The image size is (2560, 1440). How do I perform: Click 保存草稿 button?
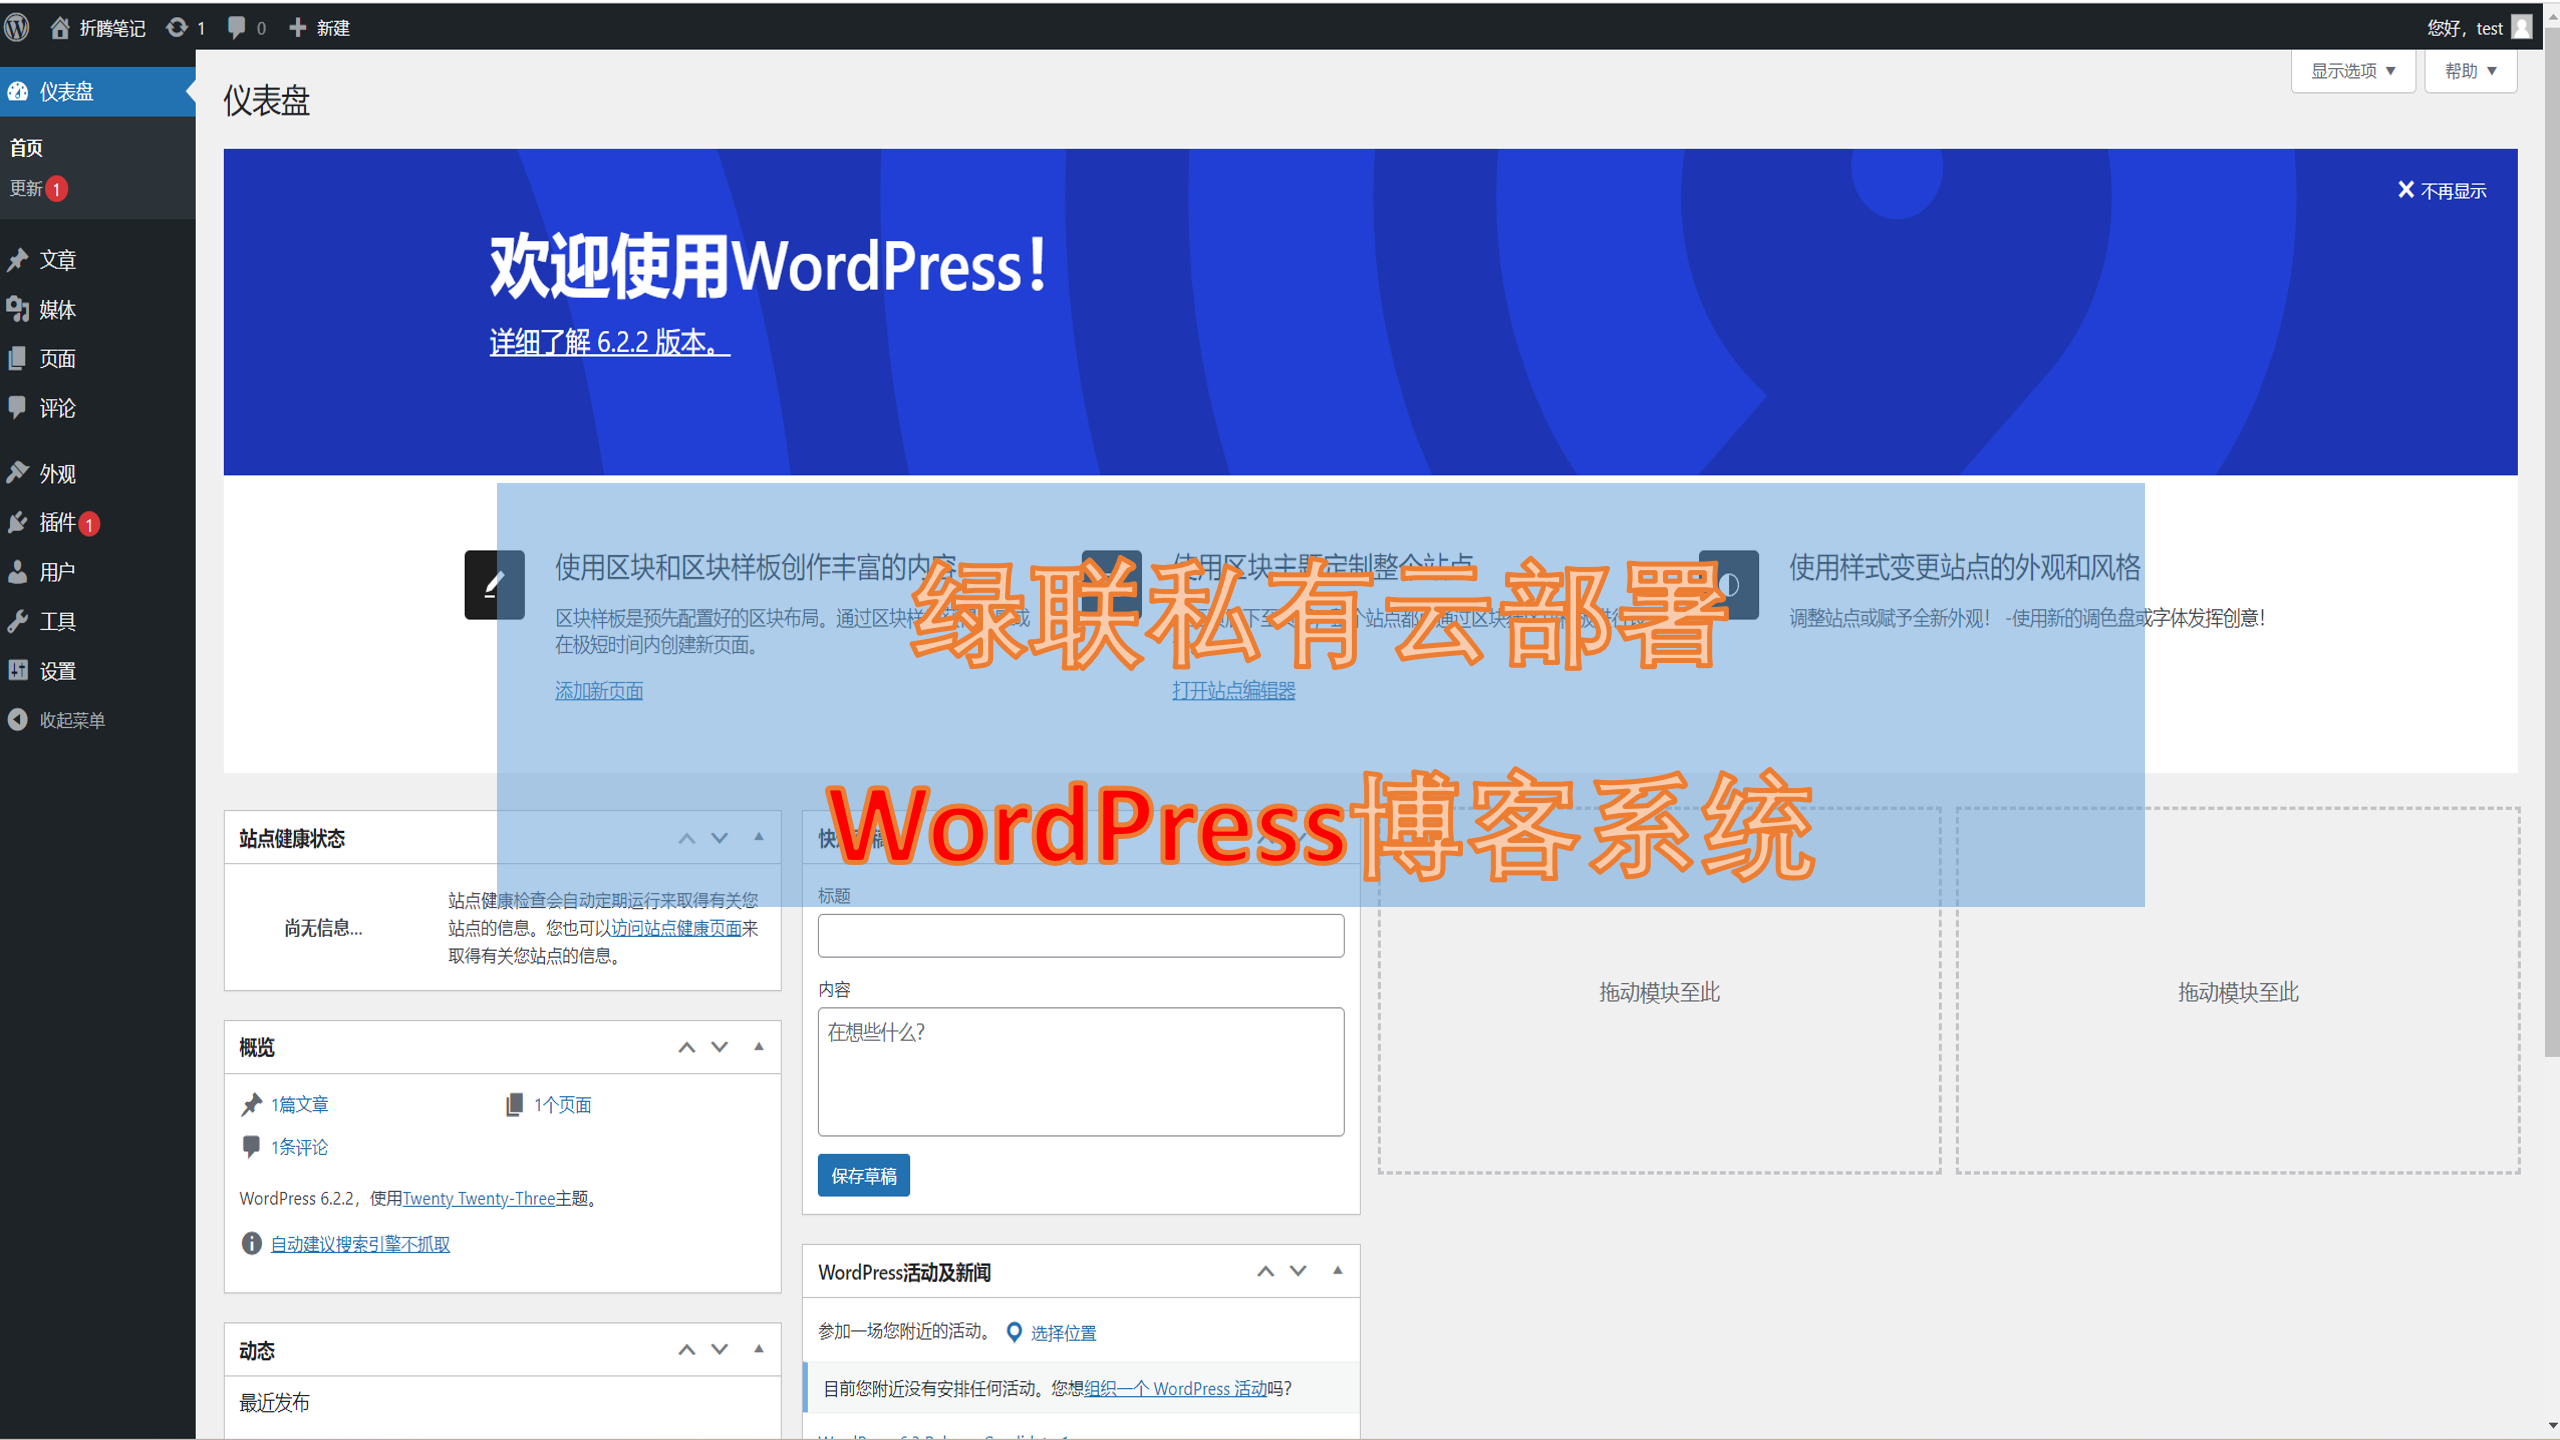point(864,1175)
